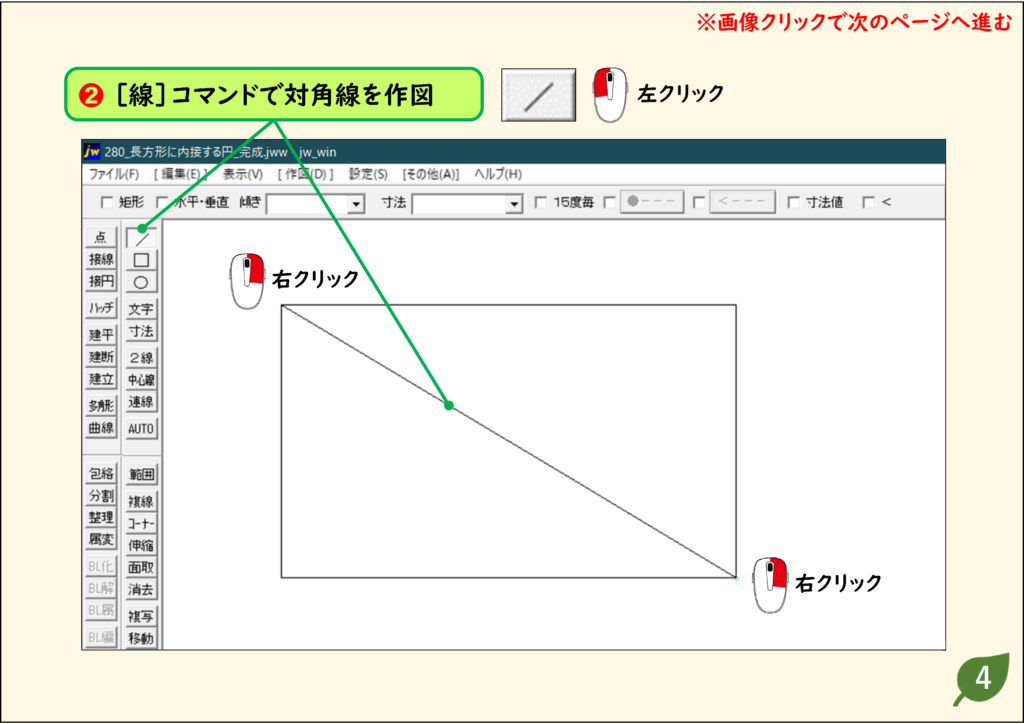Click the jw app icon in title bar

92,152
